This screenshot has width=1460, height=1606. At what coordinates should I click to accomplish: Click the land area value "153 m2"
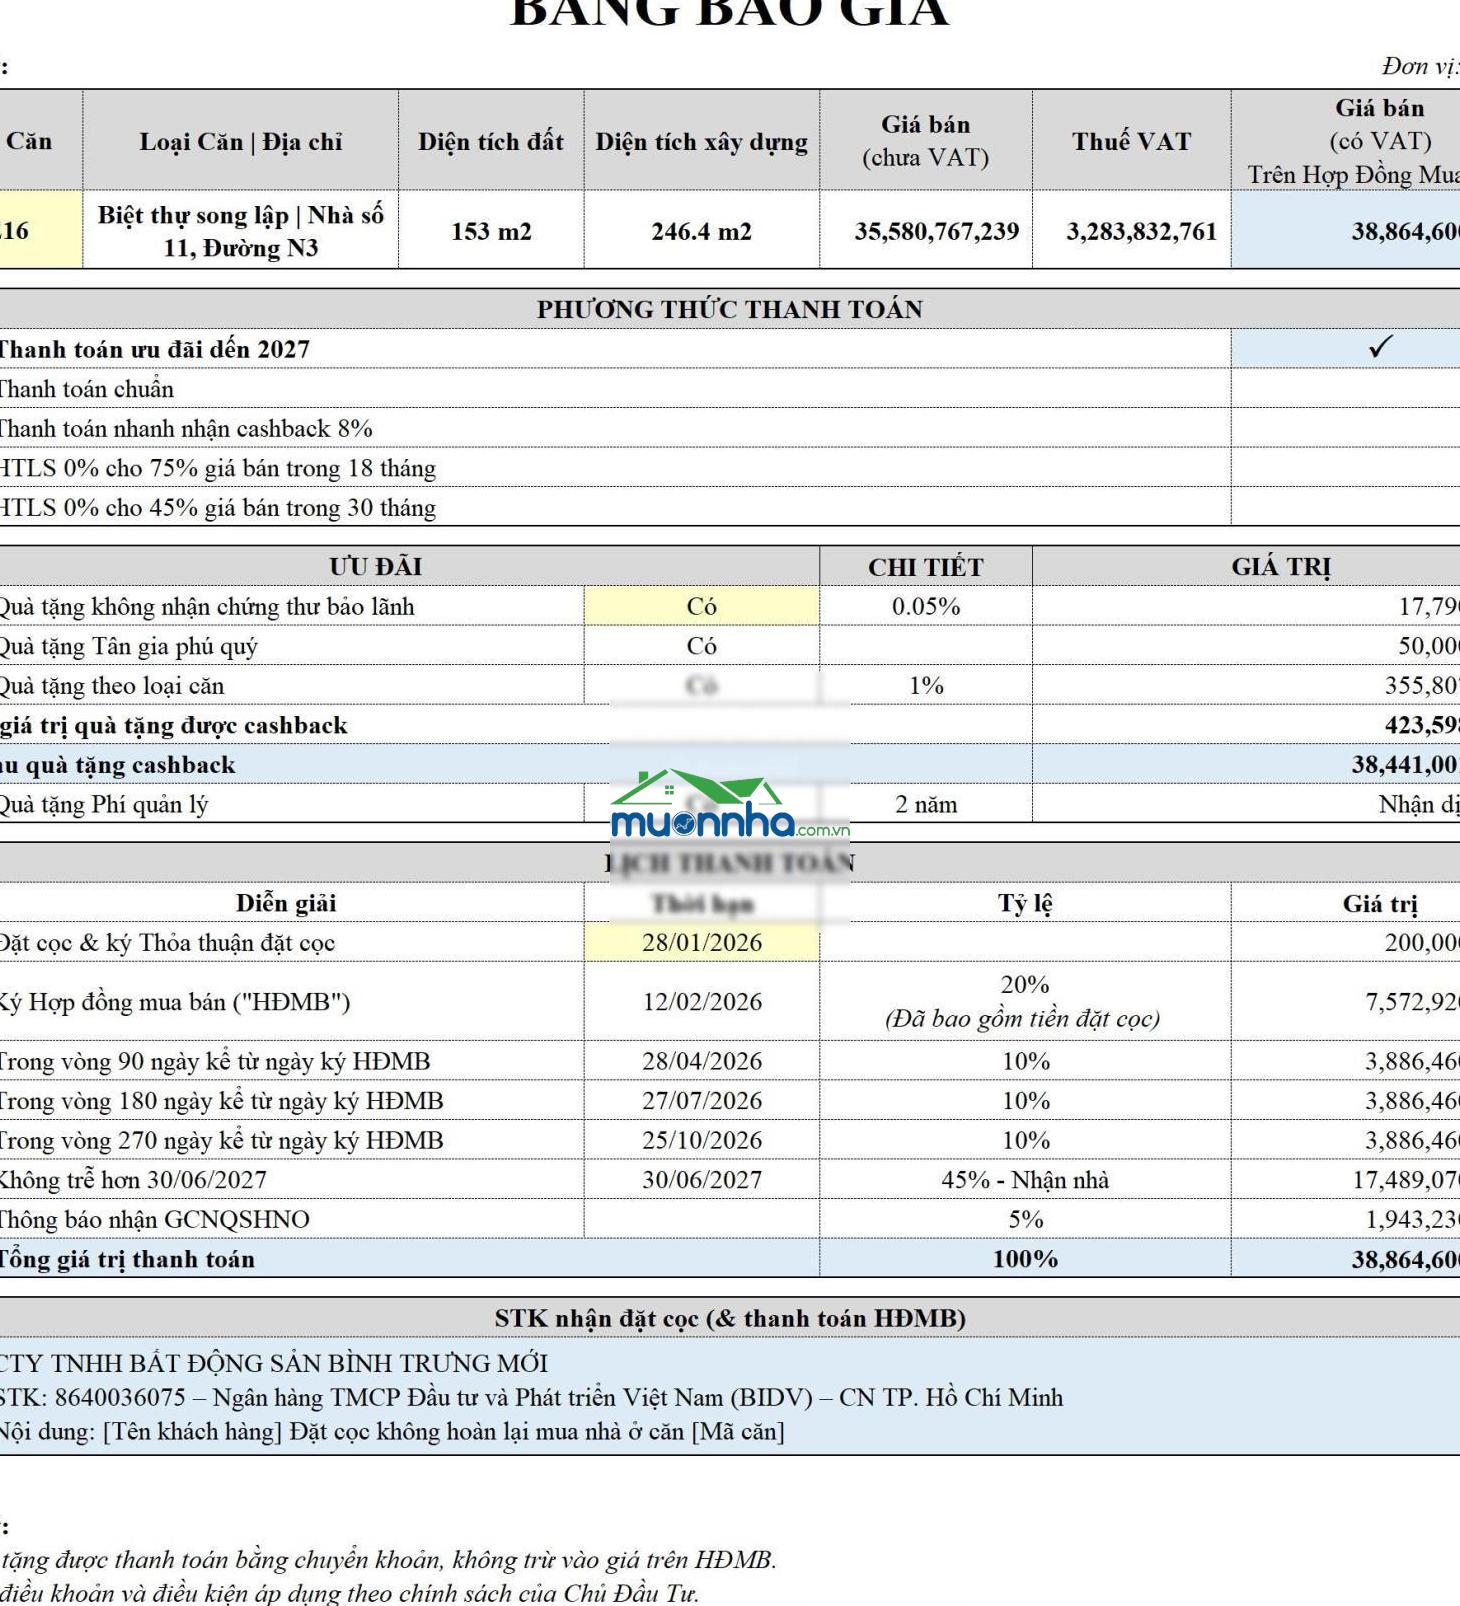click(491, 231)
